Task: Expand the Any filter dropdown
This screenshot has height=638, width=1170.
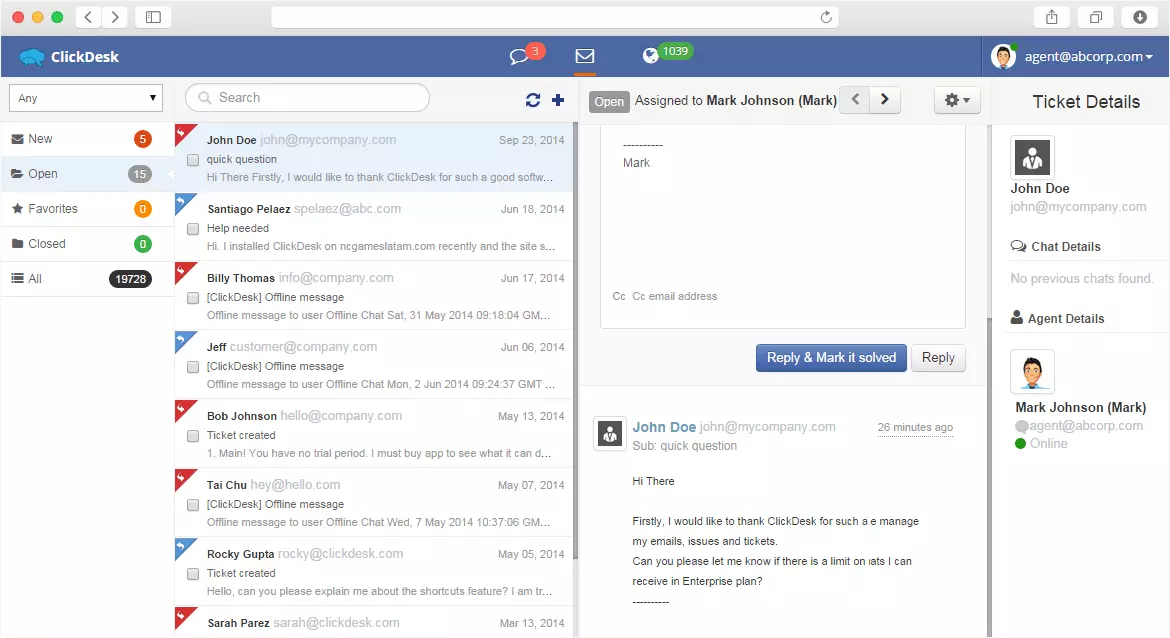Action: point(85,97)
